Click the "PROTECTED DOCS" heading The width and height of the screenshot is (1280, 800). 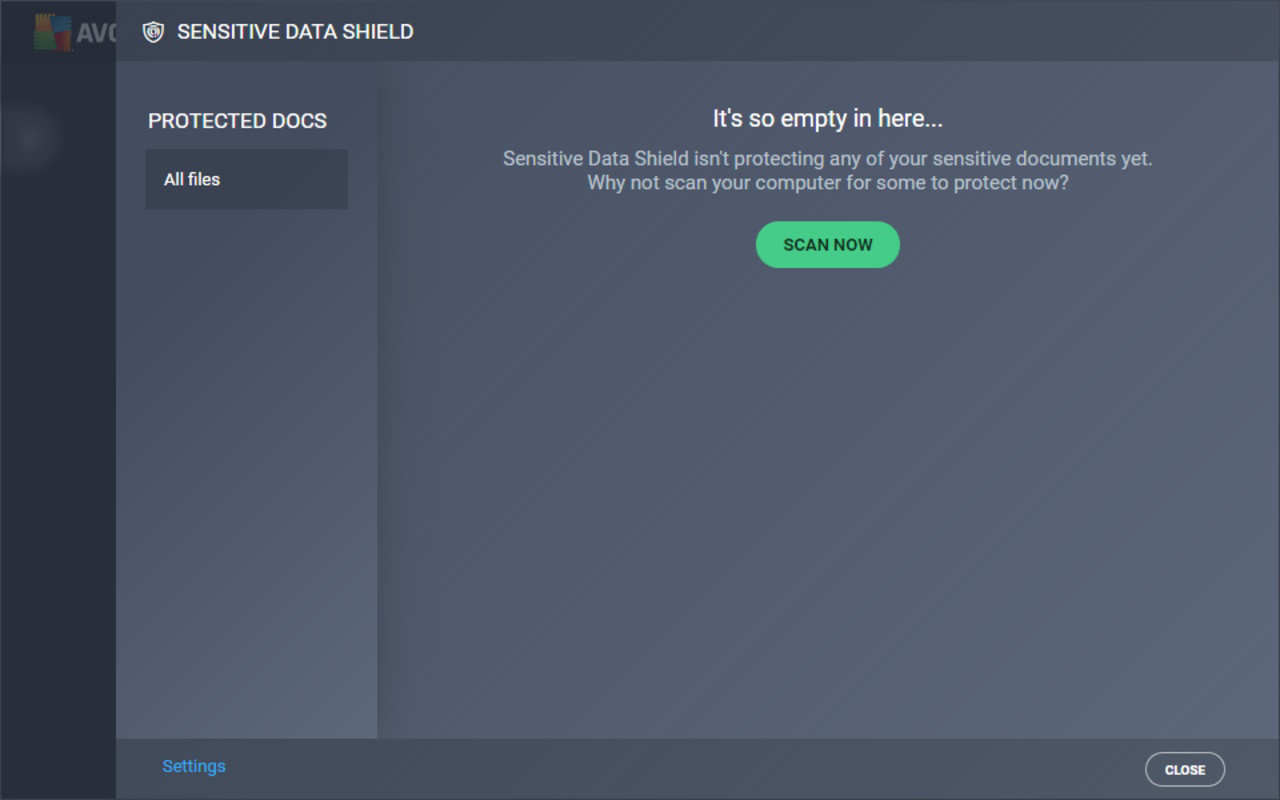(238, 121)
